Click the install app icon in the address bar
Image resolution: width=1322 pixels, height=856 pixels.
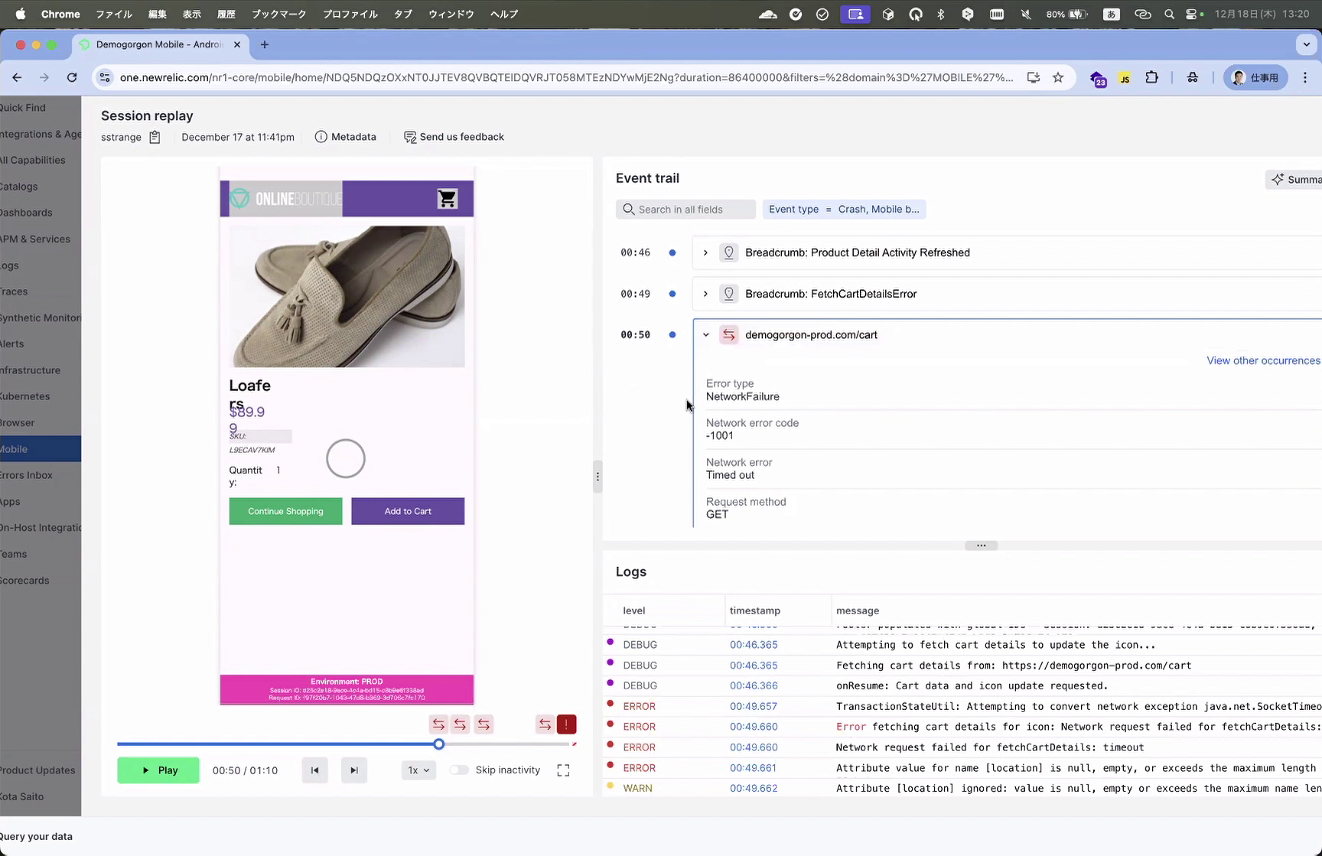pyautogui.click(x=1033, y=77)
